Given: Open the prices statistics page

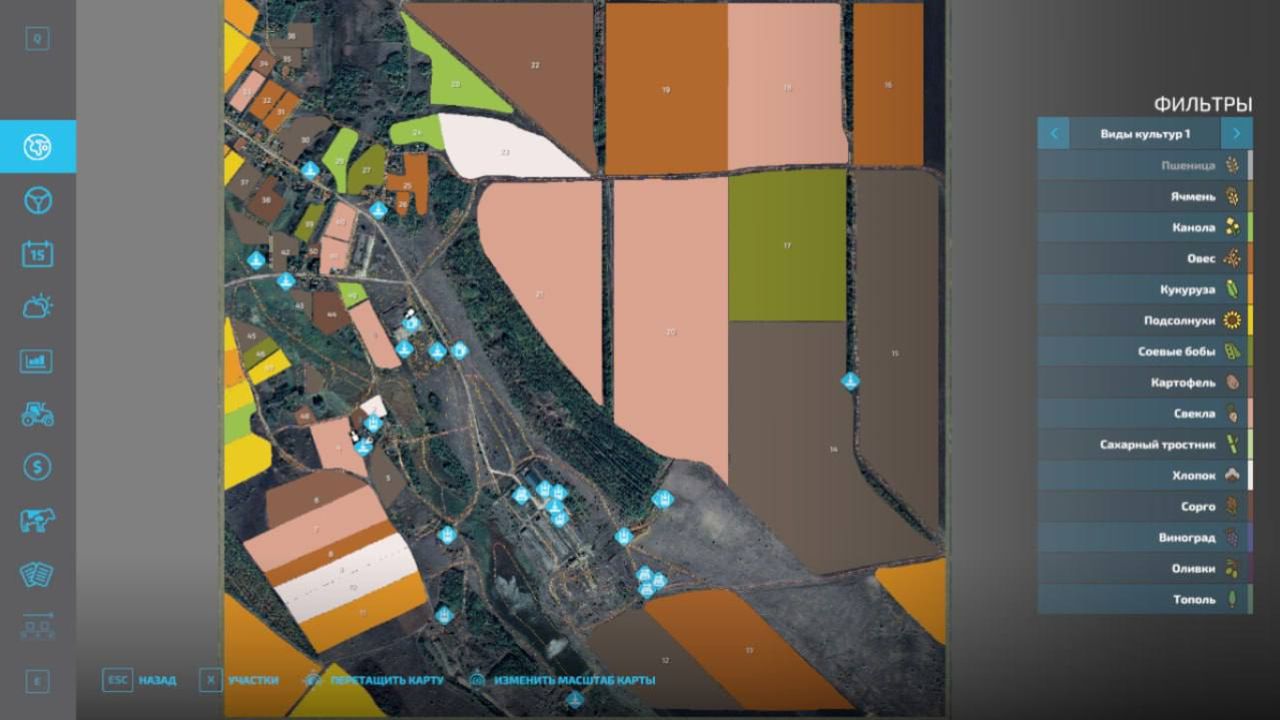Looking at the screenshot, I should 37,361.
